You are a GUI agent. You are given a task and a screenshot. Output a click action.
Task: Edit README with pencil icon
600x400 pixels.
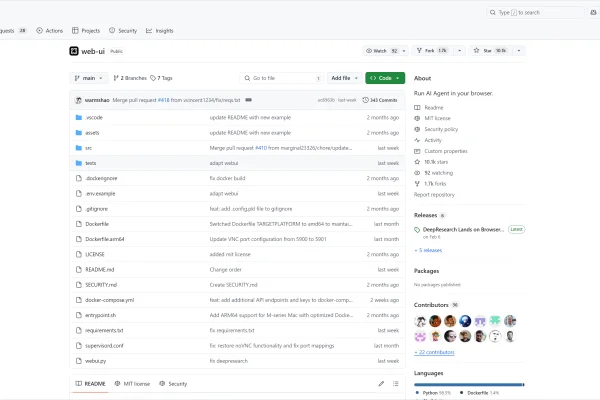pos(381,384)
